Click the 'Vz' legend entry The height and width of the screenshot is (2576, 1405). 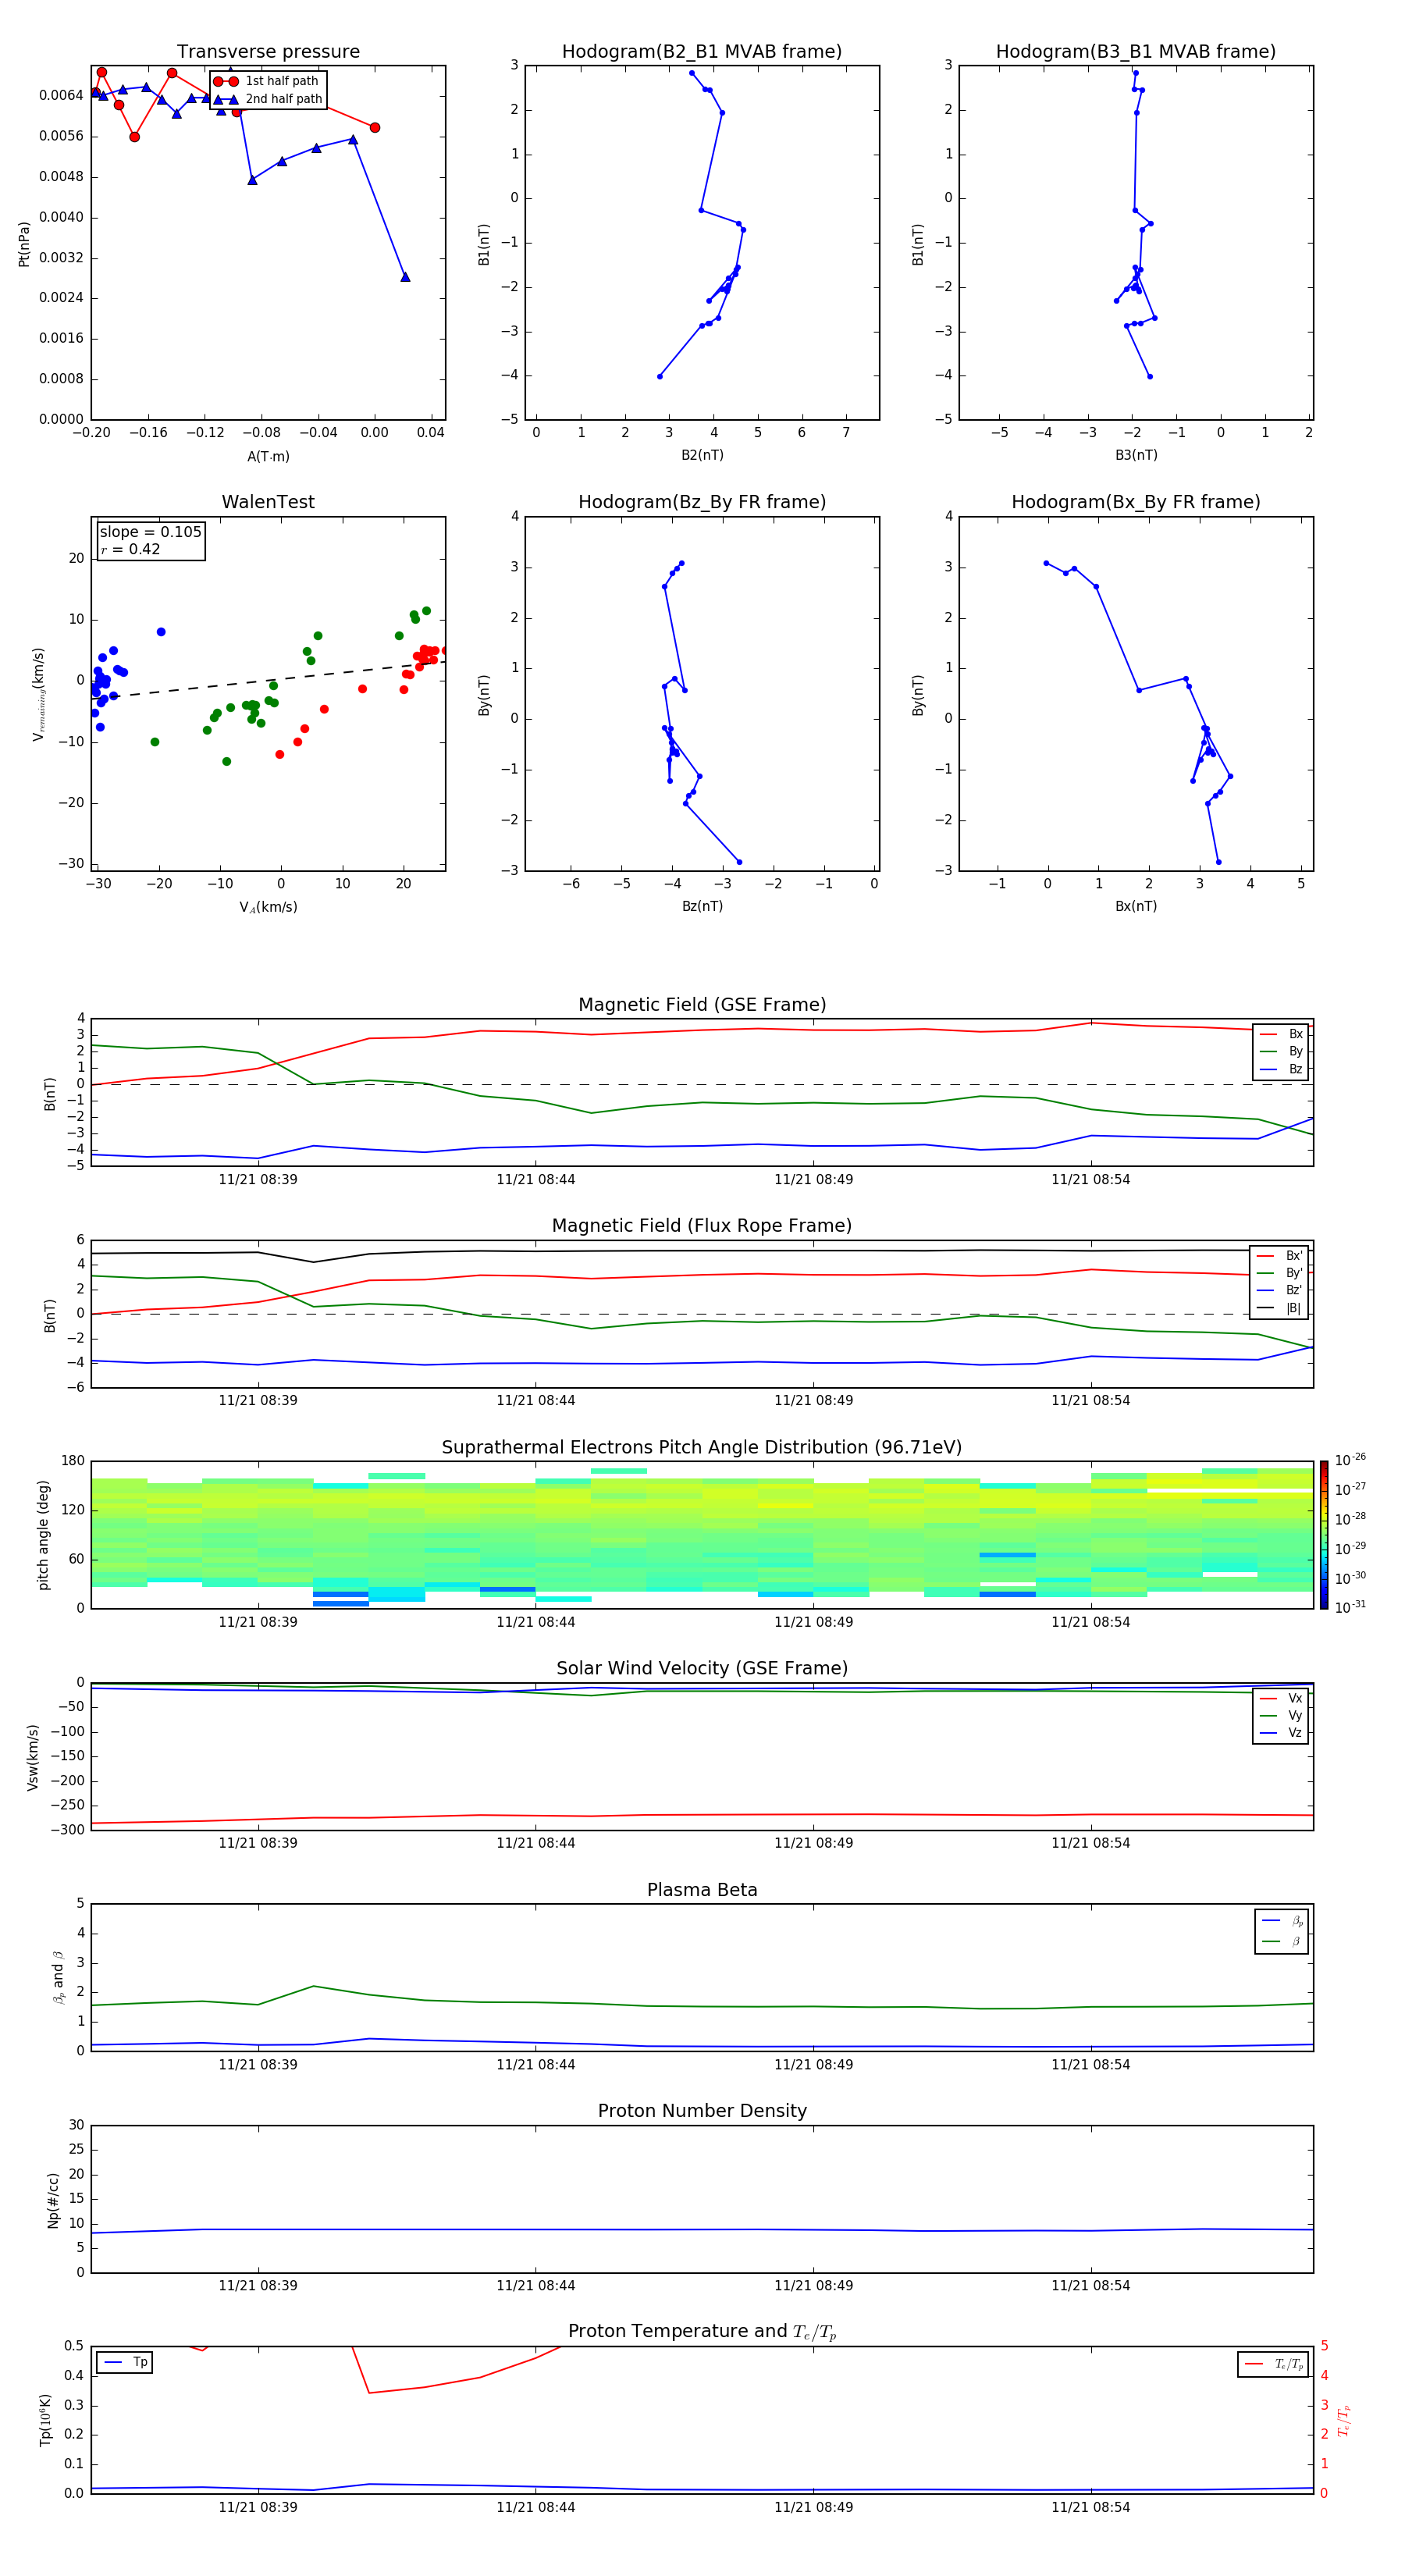1281,1732
